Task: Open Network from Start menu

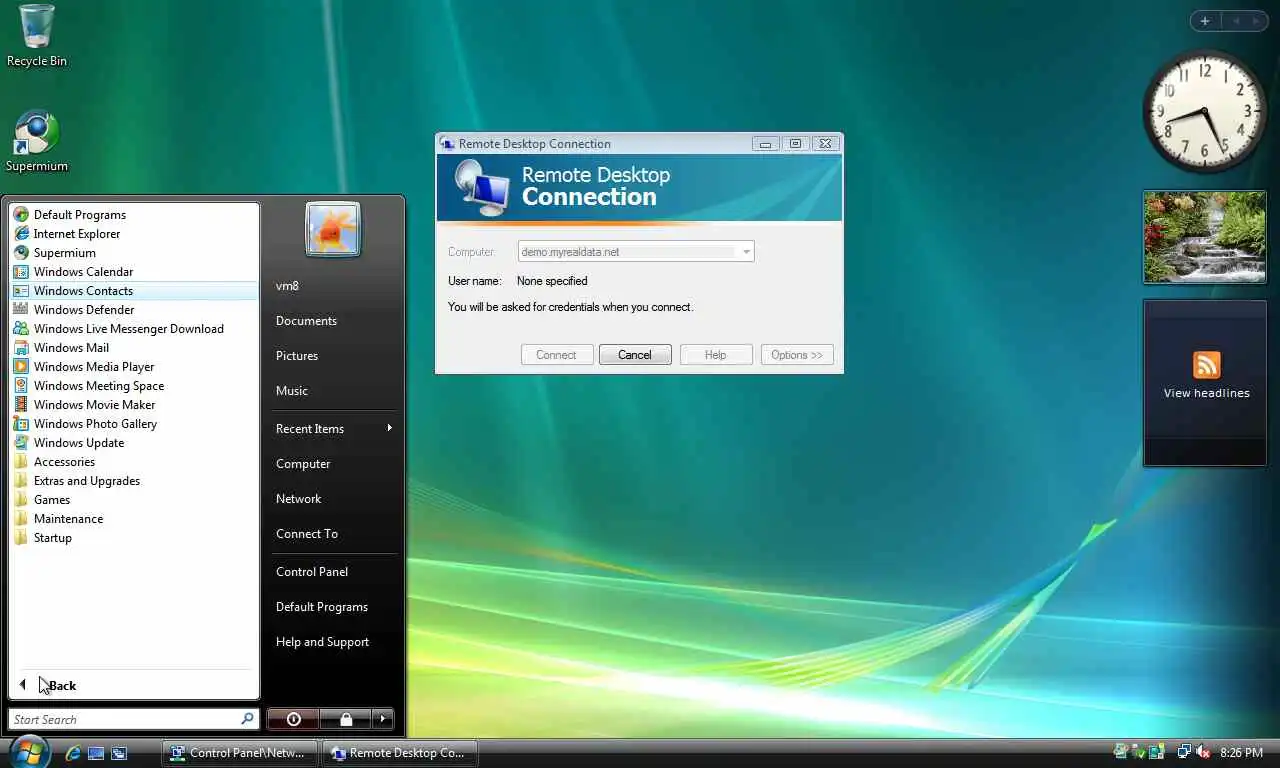Action: [332, 499]
